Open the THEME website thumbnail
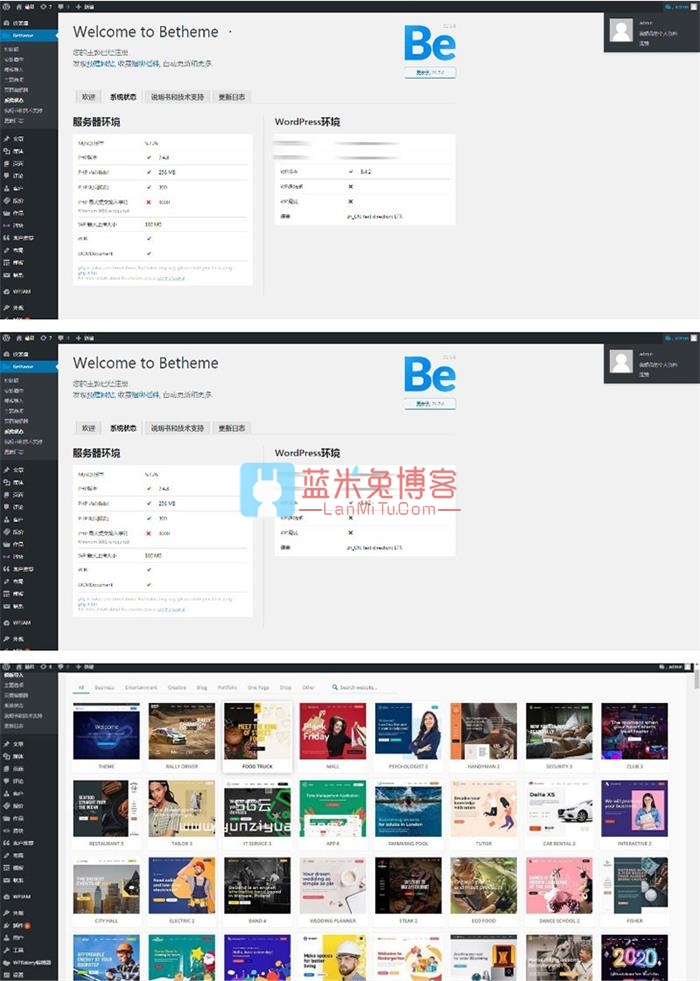Image resolution: width=700 pixels, height=981 pixels. click(x=106, y=731)
